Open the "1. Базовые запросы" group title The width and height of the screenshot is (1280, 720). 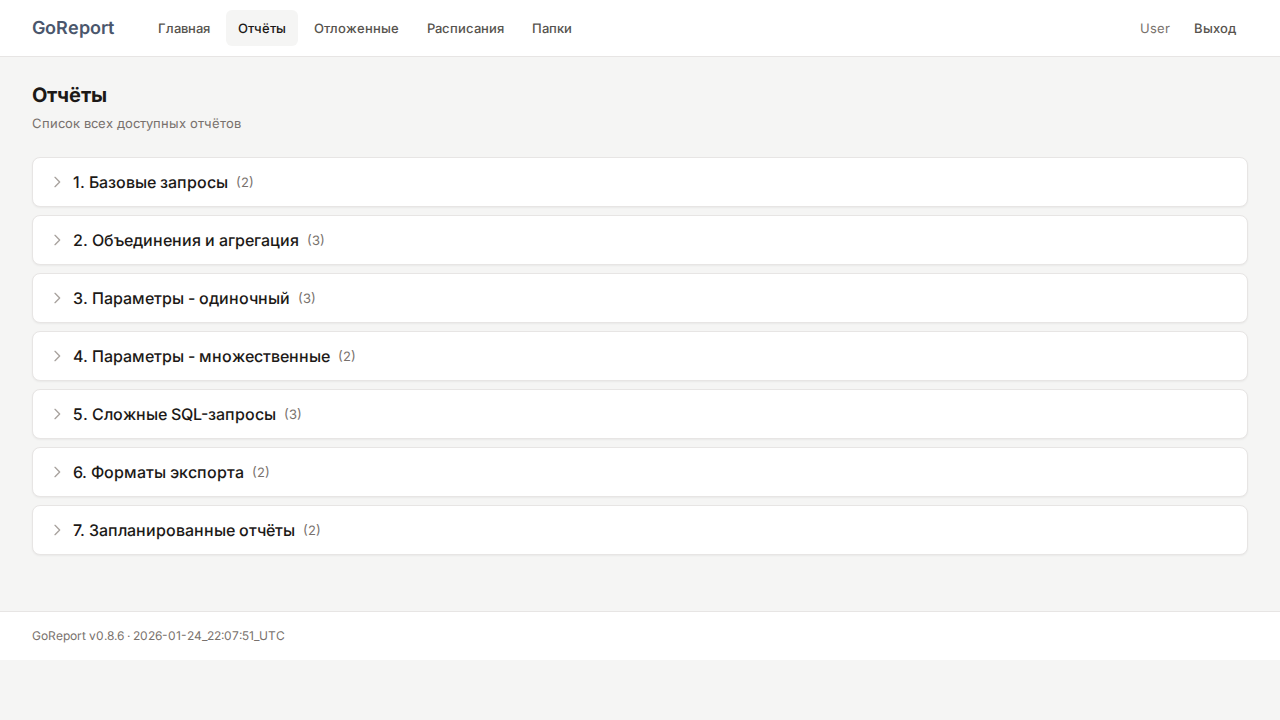pyautogui.click(x=150, y=182)
